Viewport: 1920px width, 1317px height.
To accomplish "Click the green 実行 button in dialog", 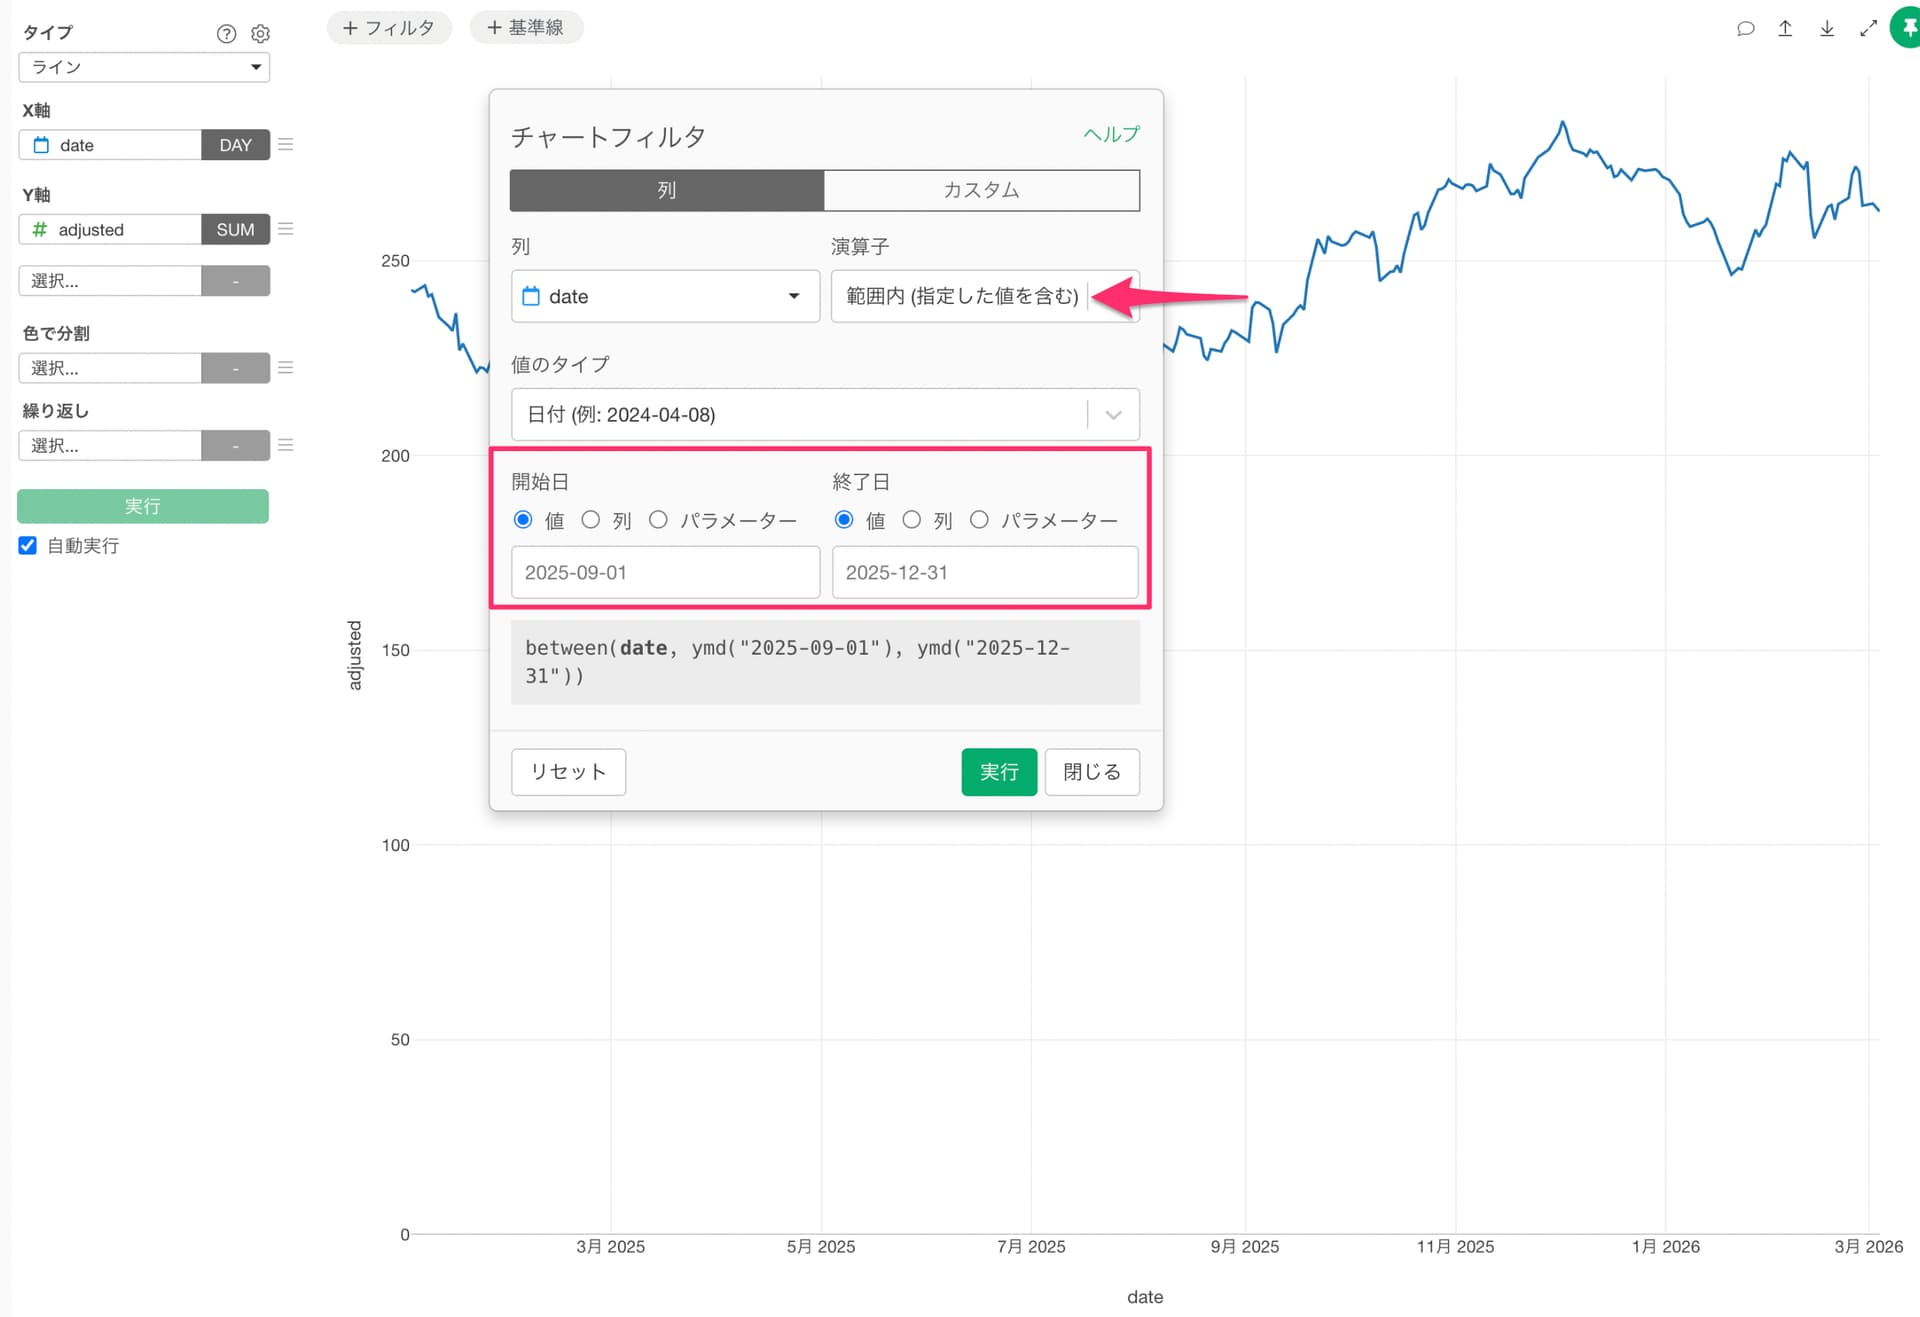I will 998,772.
